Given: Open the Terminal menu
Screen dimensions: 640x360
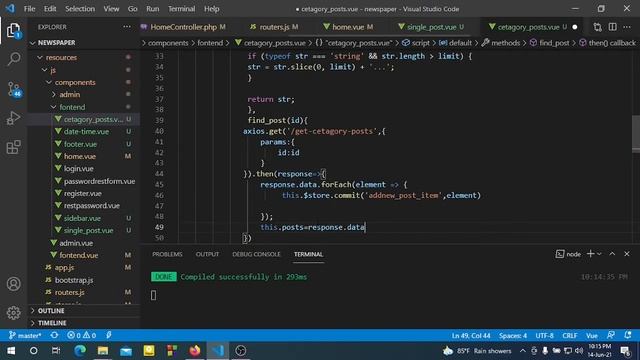Looking at the screenshot, I should click(x=181, y=9).
